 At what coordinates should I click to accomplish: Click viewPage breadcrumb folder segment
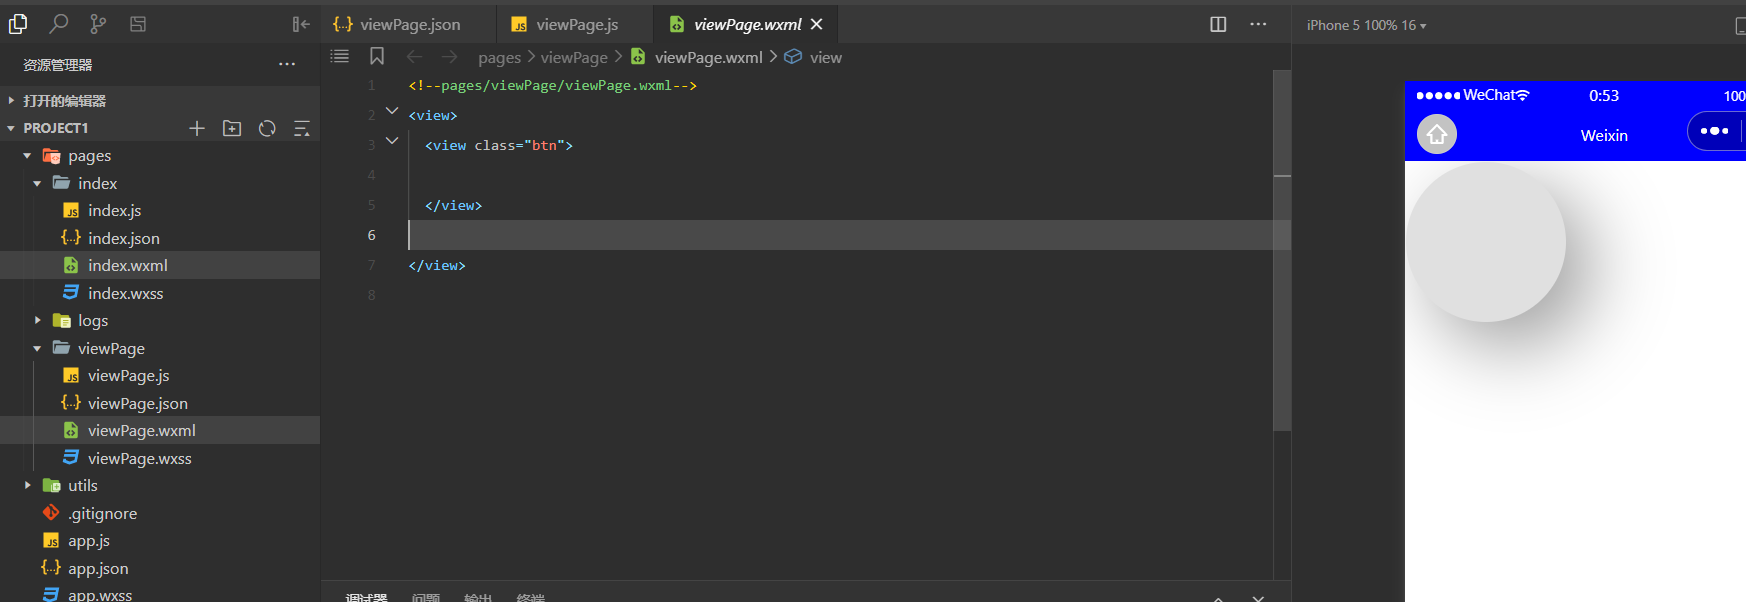pyautogui.click(x=574, y=58)
